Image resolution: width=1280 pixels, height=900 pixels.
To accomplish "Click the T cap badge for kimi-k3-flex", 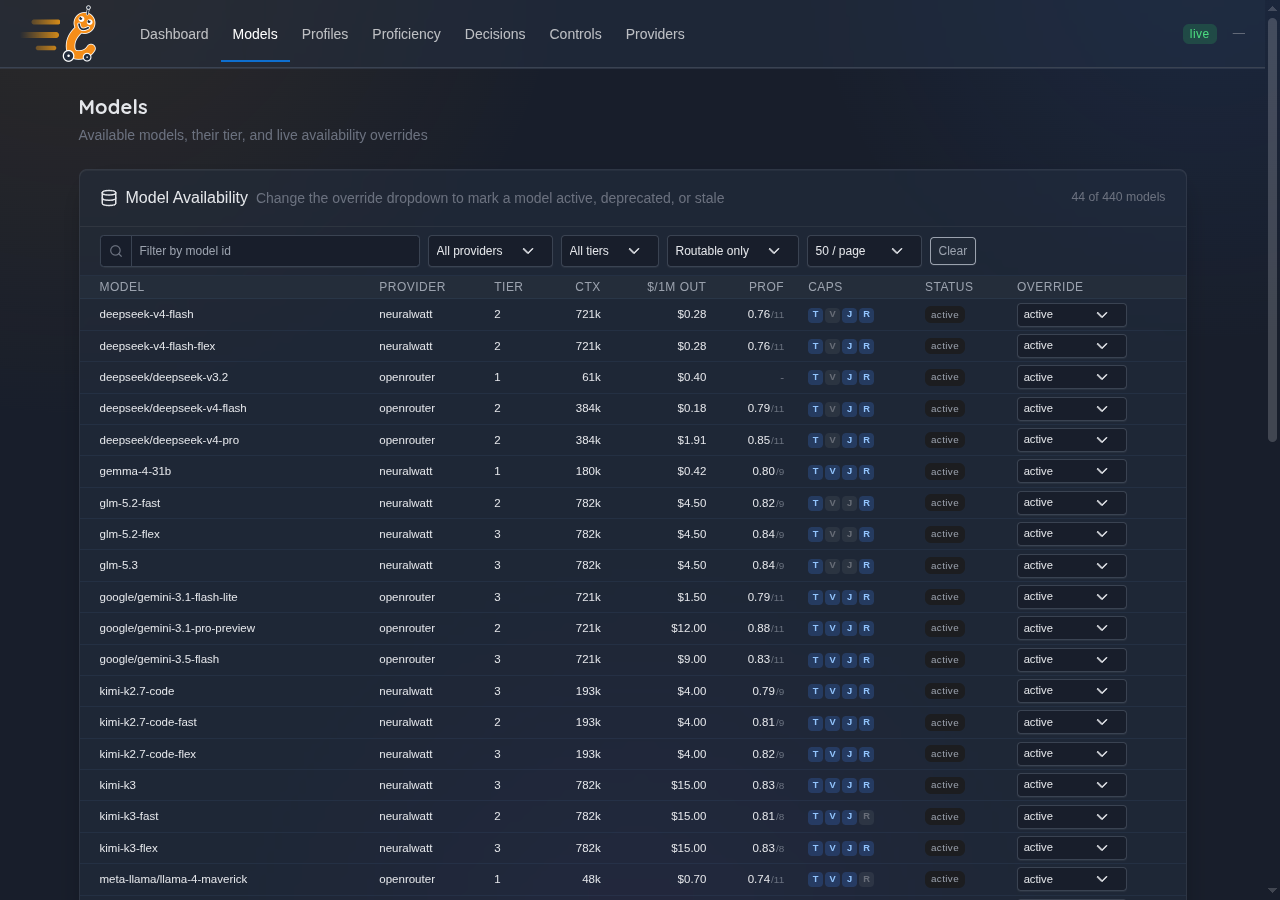I will pyautogui.click(x=815, y=848).
